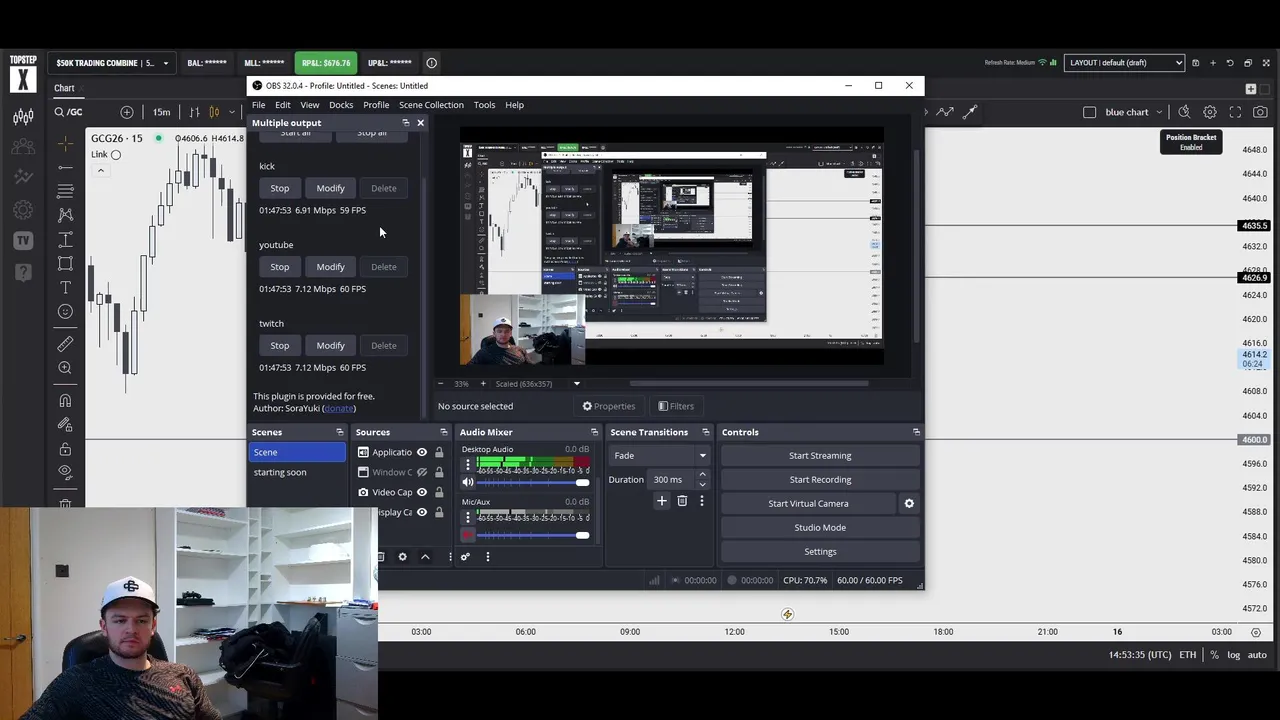Image resolution: width=1280 pixels, height=720 pixels.
Task: Toggle the checkbox beside blue chart
Action: point(1090,112)
